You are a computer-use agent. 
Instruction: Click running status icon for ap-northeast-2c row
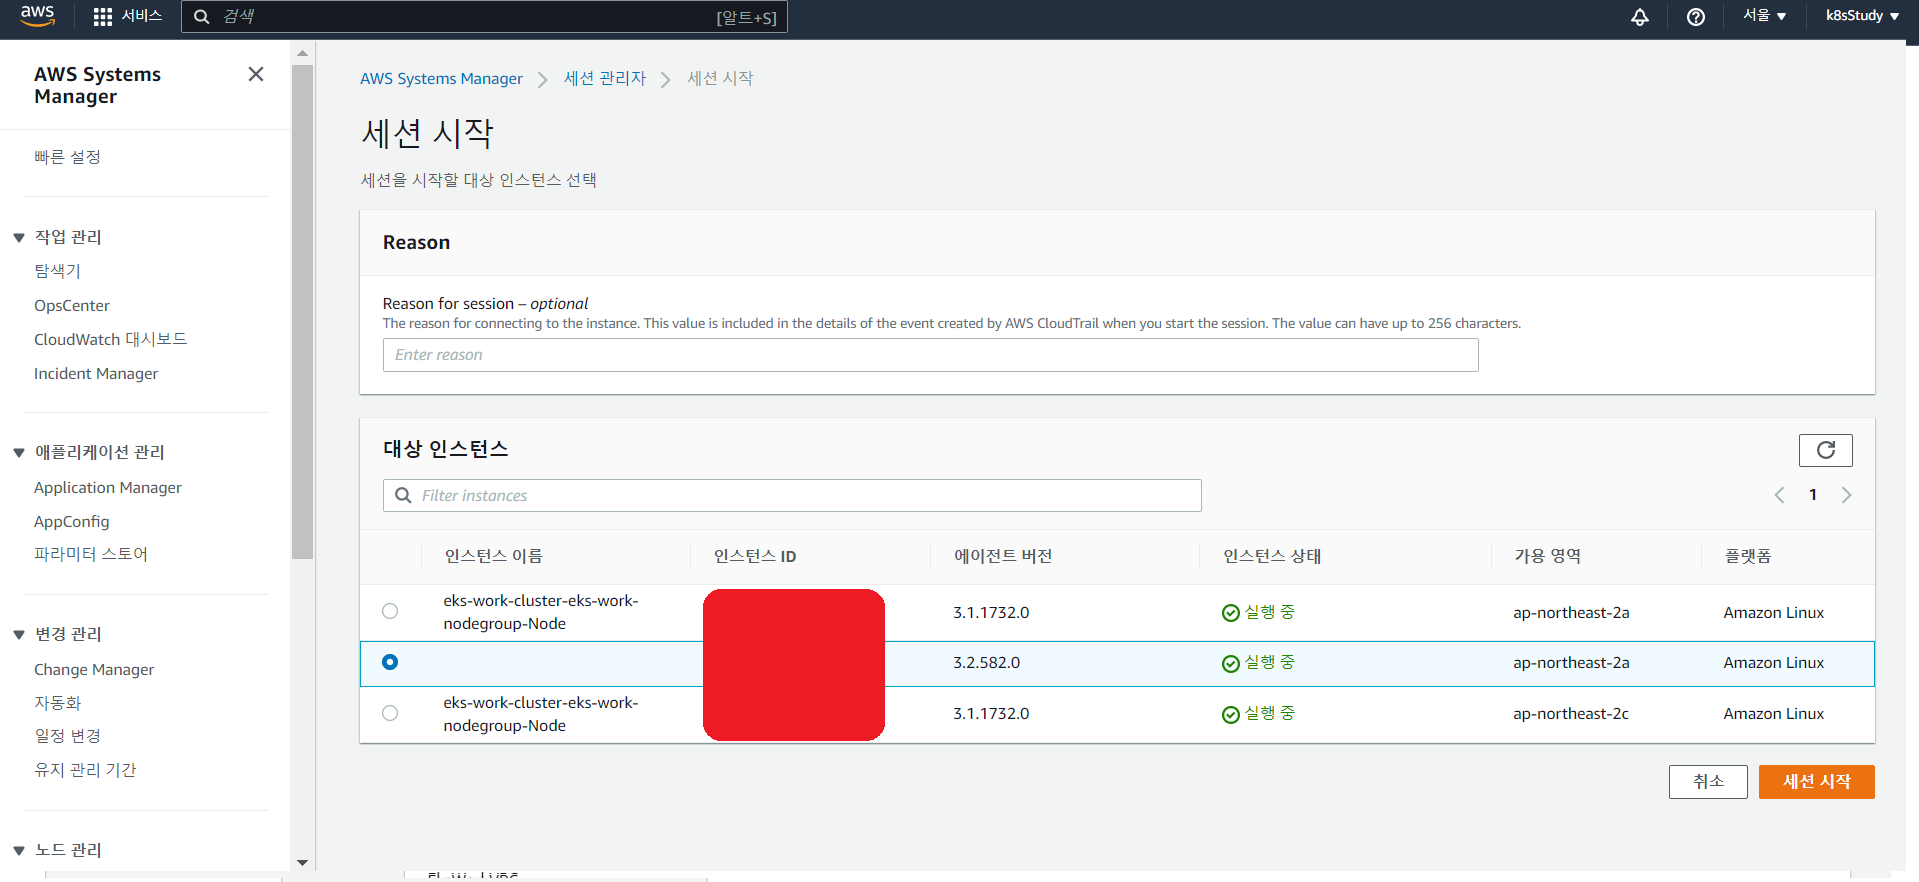[1231, 714]
